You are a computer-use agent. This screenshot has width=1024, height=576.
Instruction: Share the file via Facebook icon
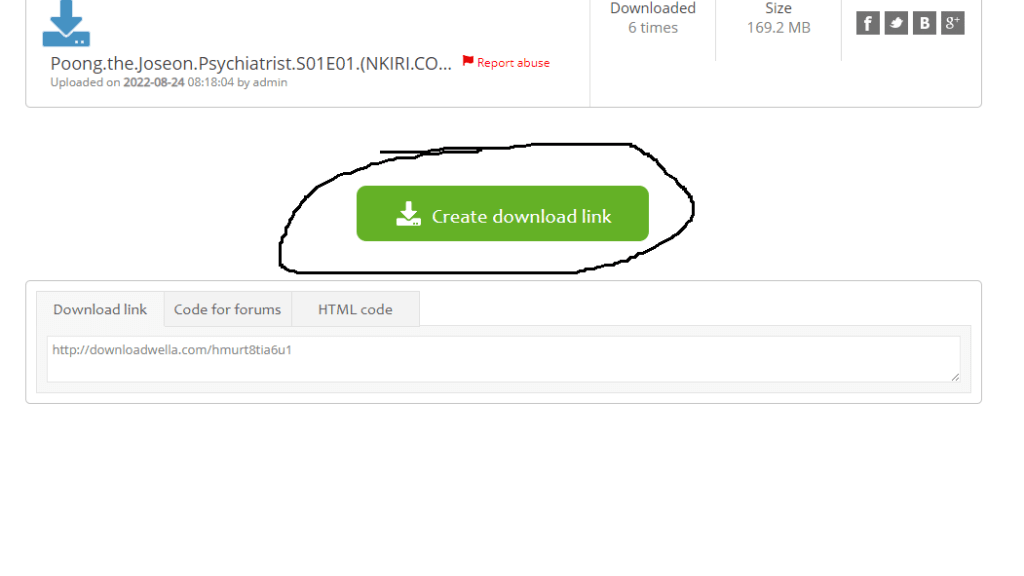click(x=867, y=24)
